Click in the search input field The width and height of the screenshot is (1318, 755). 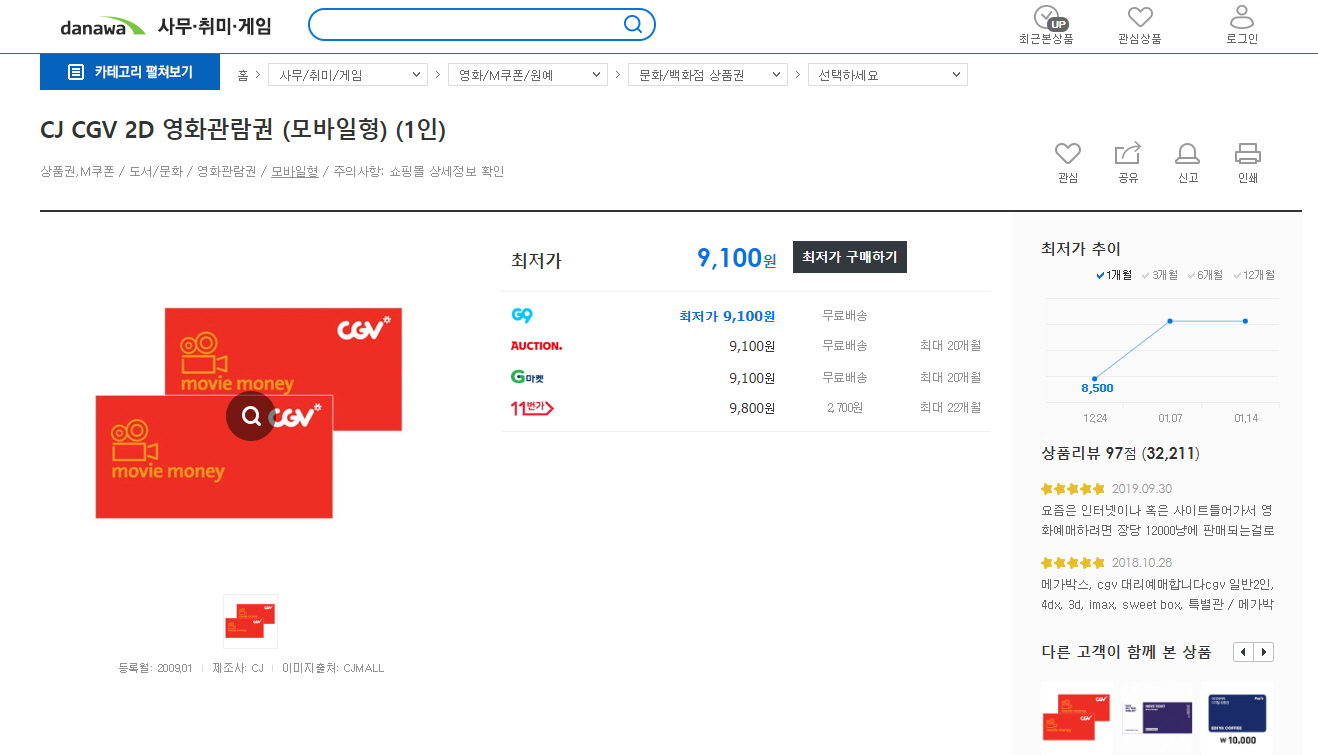466,24
